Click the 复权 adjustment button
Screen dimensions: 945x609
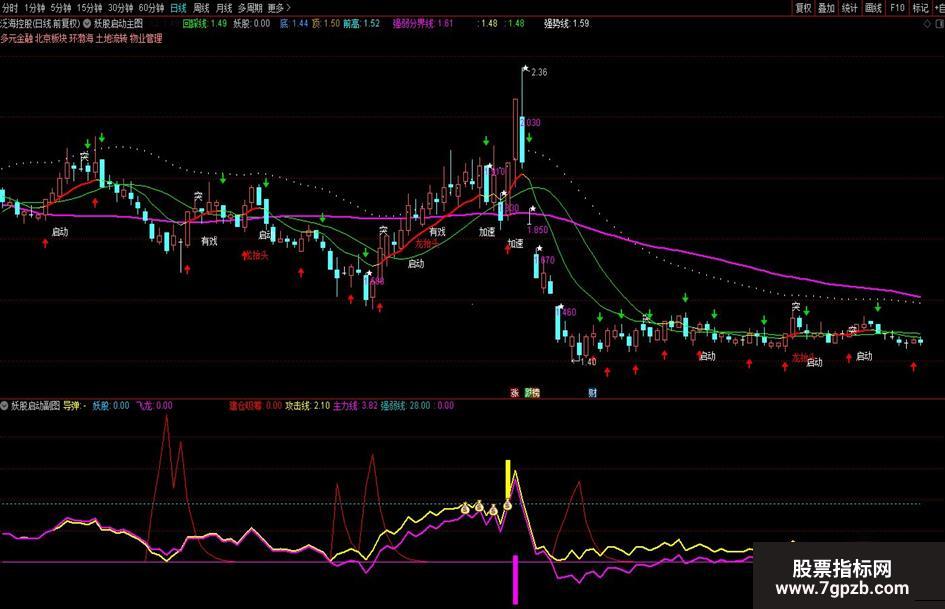(x=803, y=8)
